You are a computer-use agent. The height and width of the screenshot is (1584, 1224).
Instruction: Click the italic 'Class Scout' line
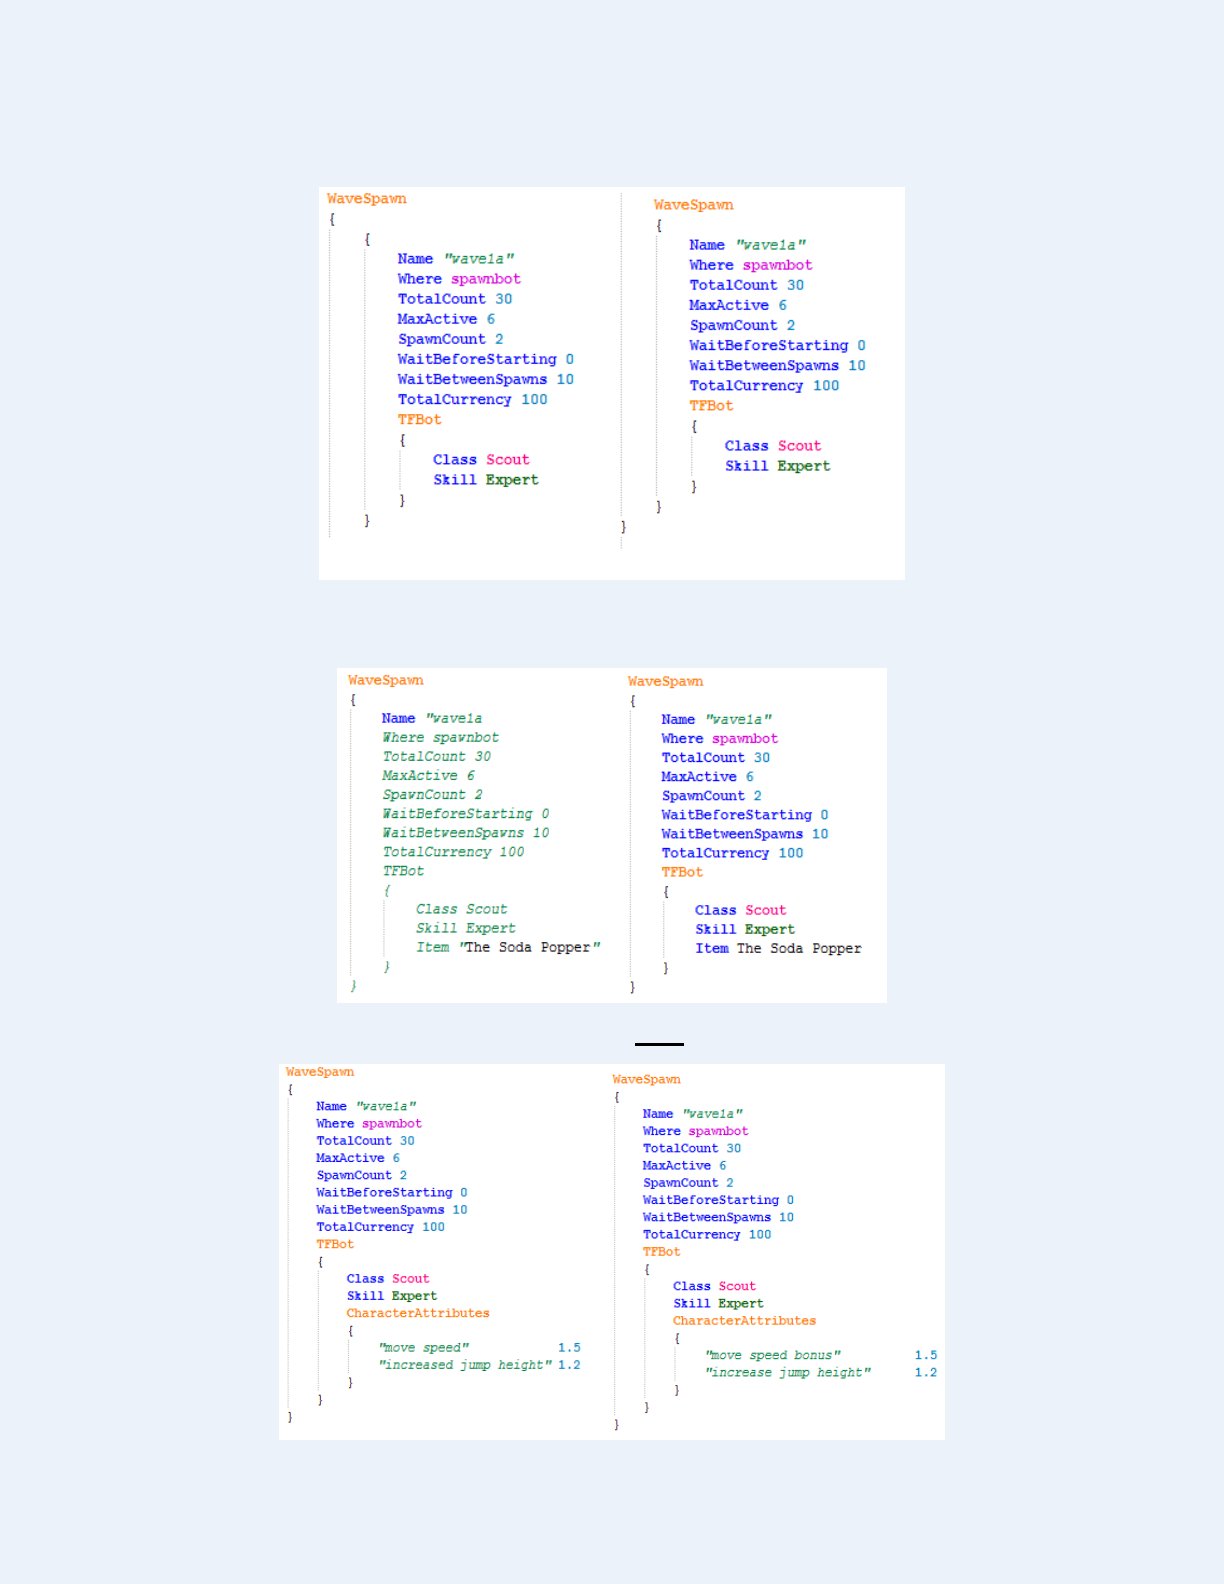(x=462, y=909)
